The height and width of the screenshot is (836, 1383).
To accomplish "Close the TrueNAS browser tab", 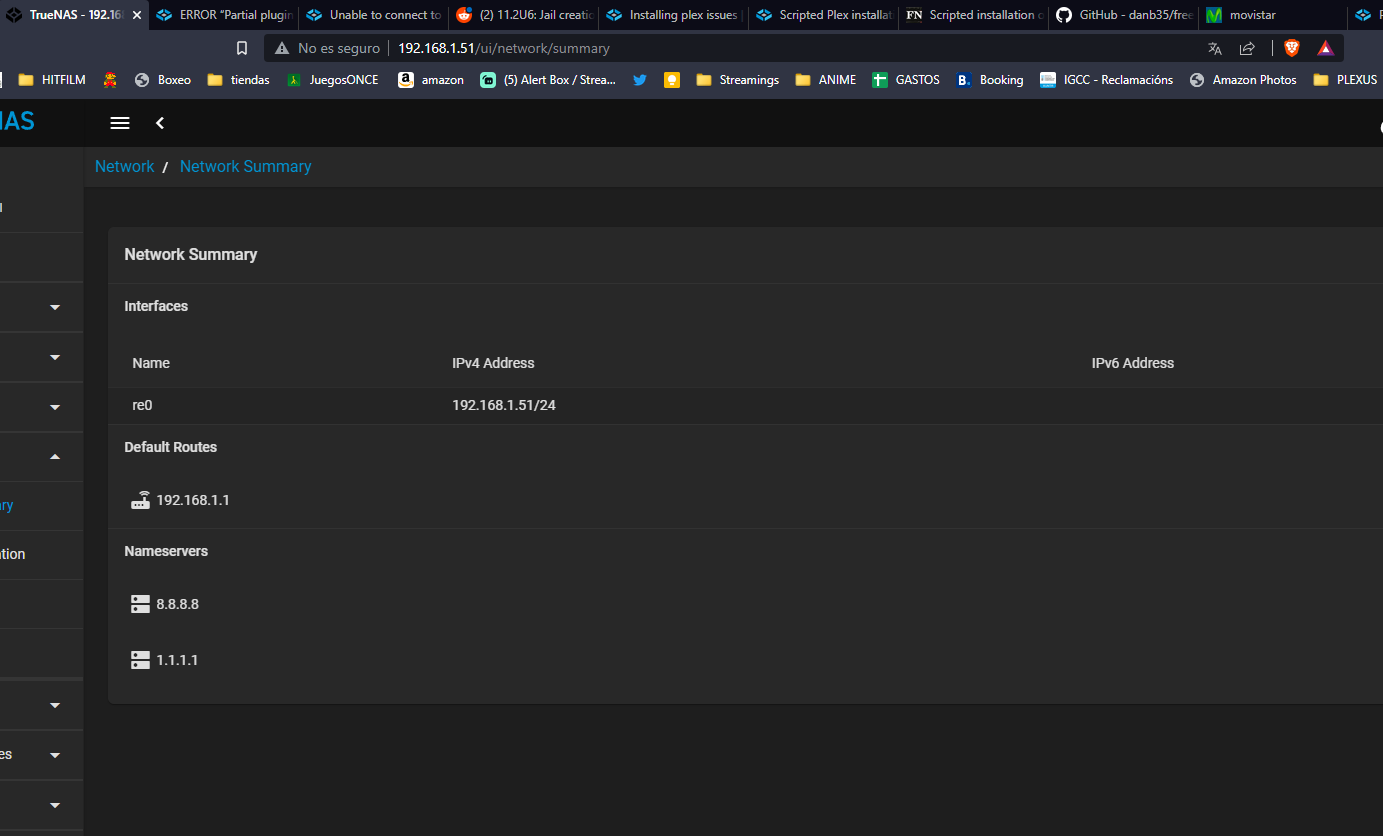I will point(137,15).
